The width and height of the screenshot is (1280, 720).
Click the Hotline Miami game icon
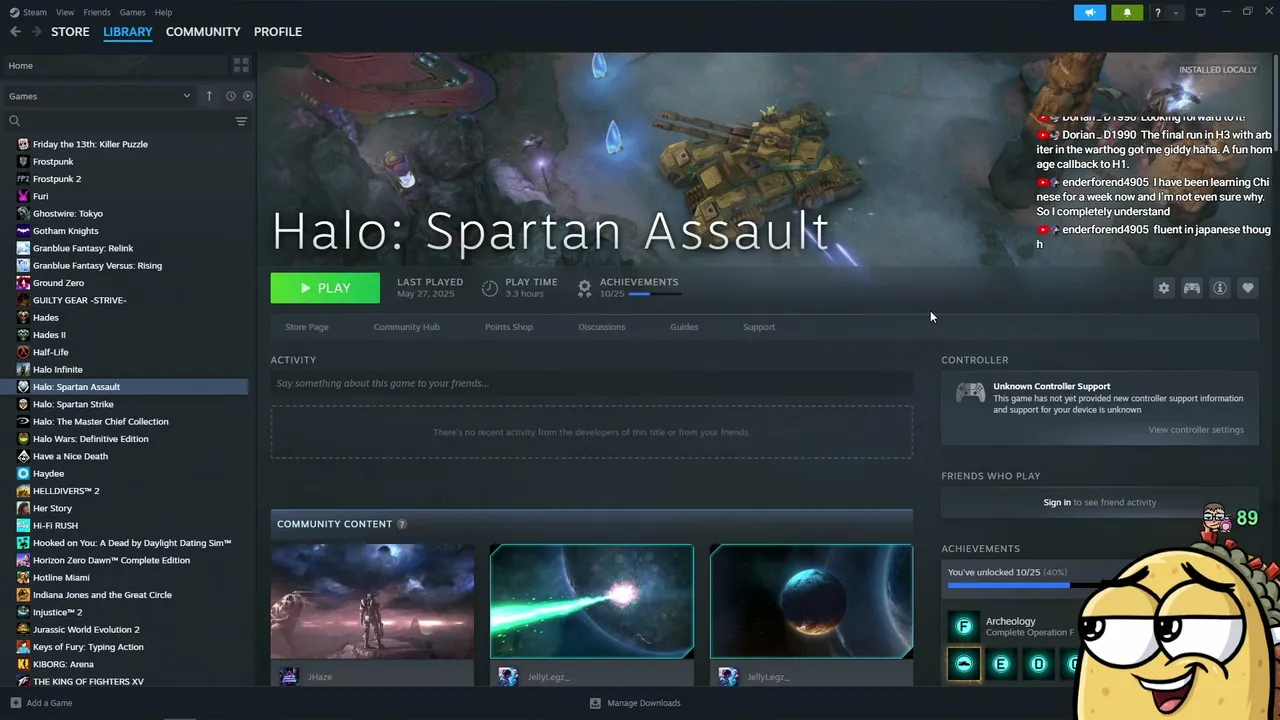click(23, 578)
